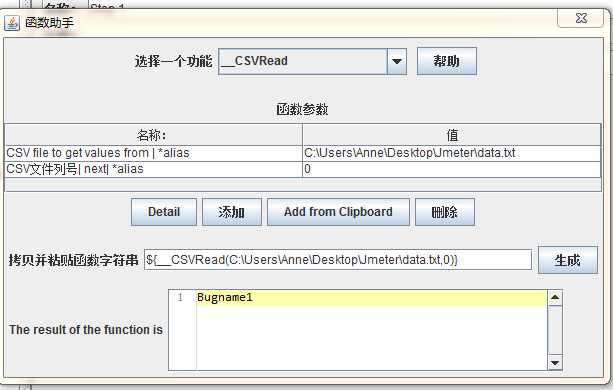
Task: Click the Detail button
Action: [164, 212]
